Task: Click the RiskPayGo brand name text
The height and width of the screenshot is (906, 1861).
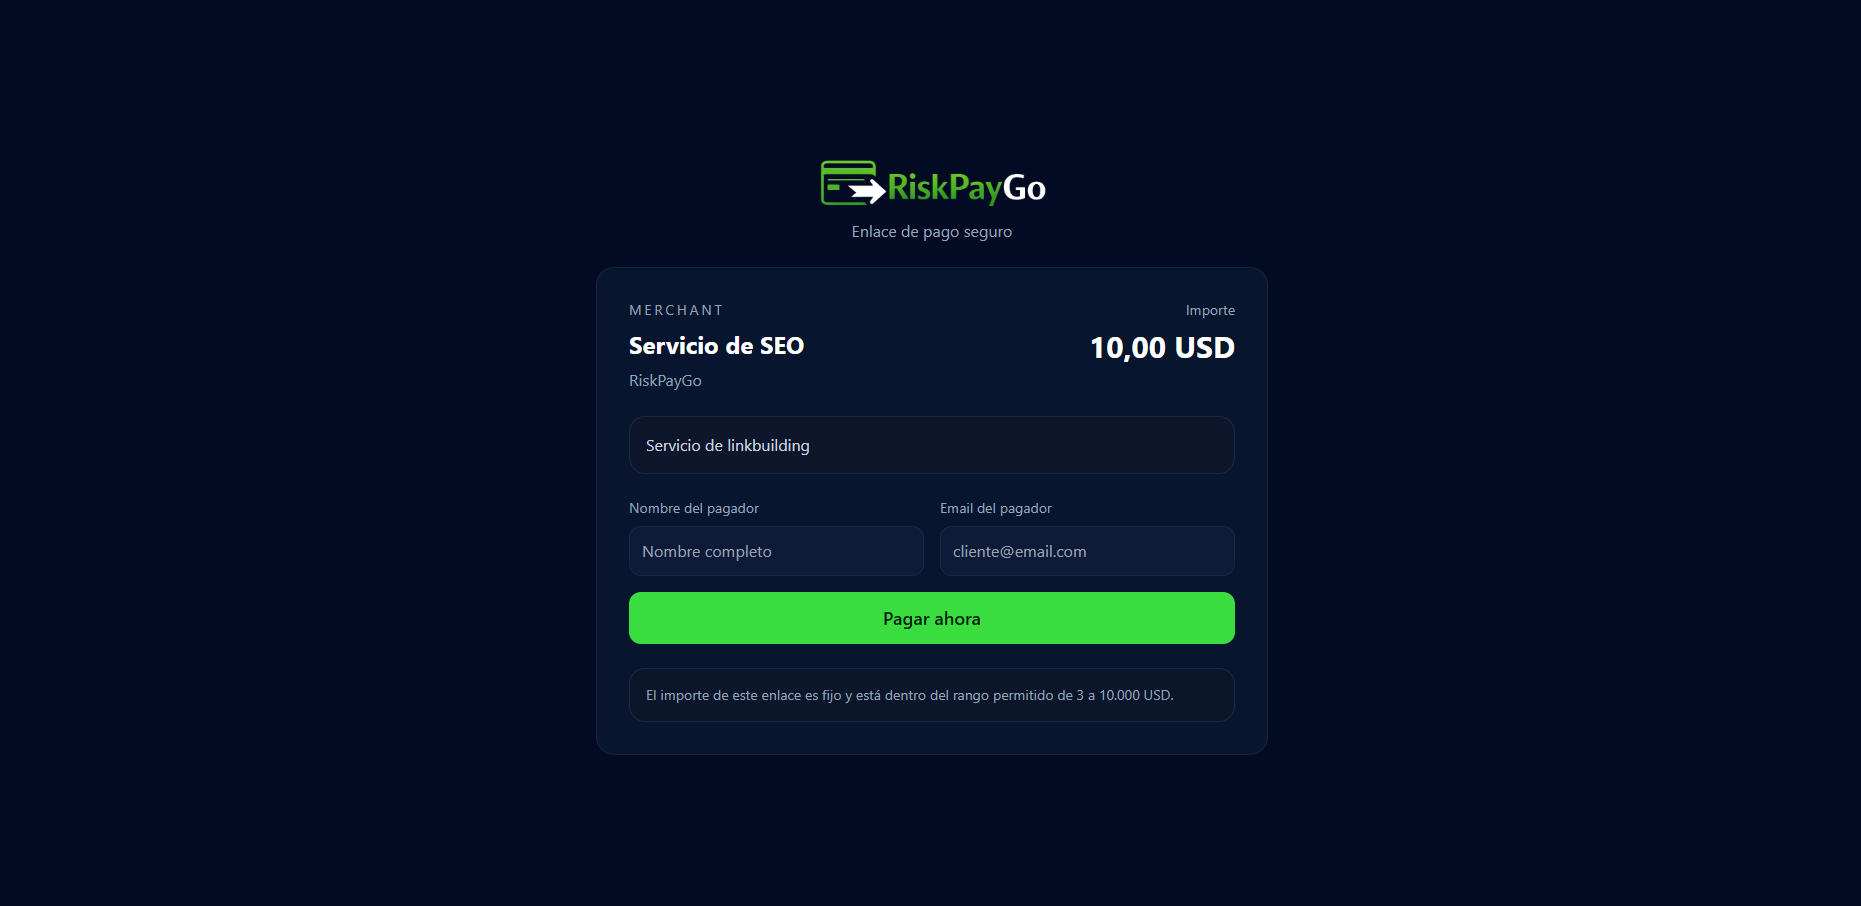Action: pos(966,187)
